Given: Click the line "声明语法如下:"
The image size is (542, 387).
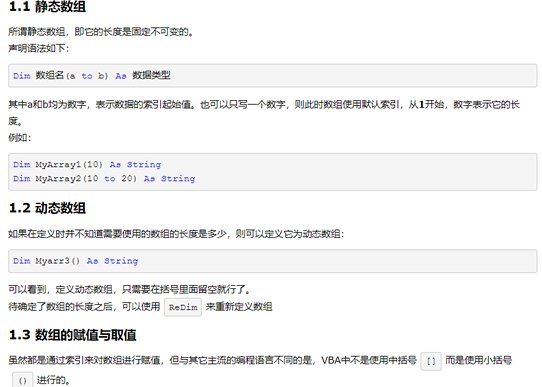Looking at the screenshot, I should click(39, 48).
